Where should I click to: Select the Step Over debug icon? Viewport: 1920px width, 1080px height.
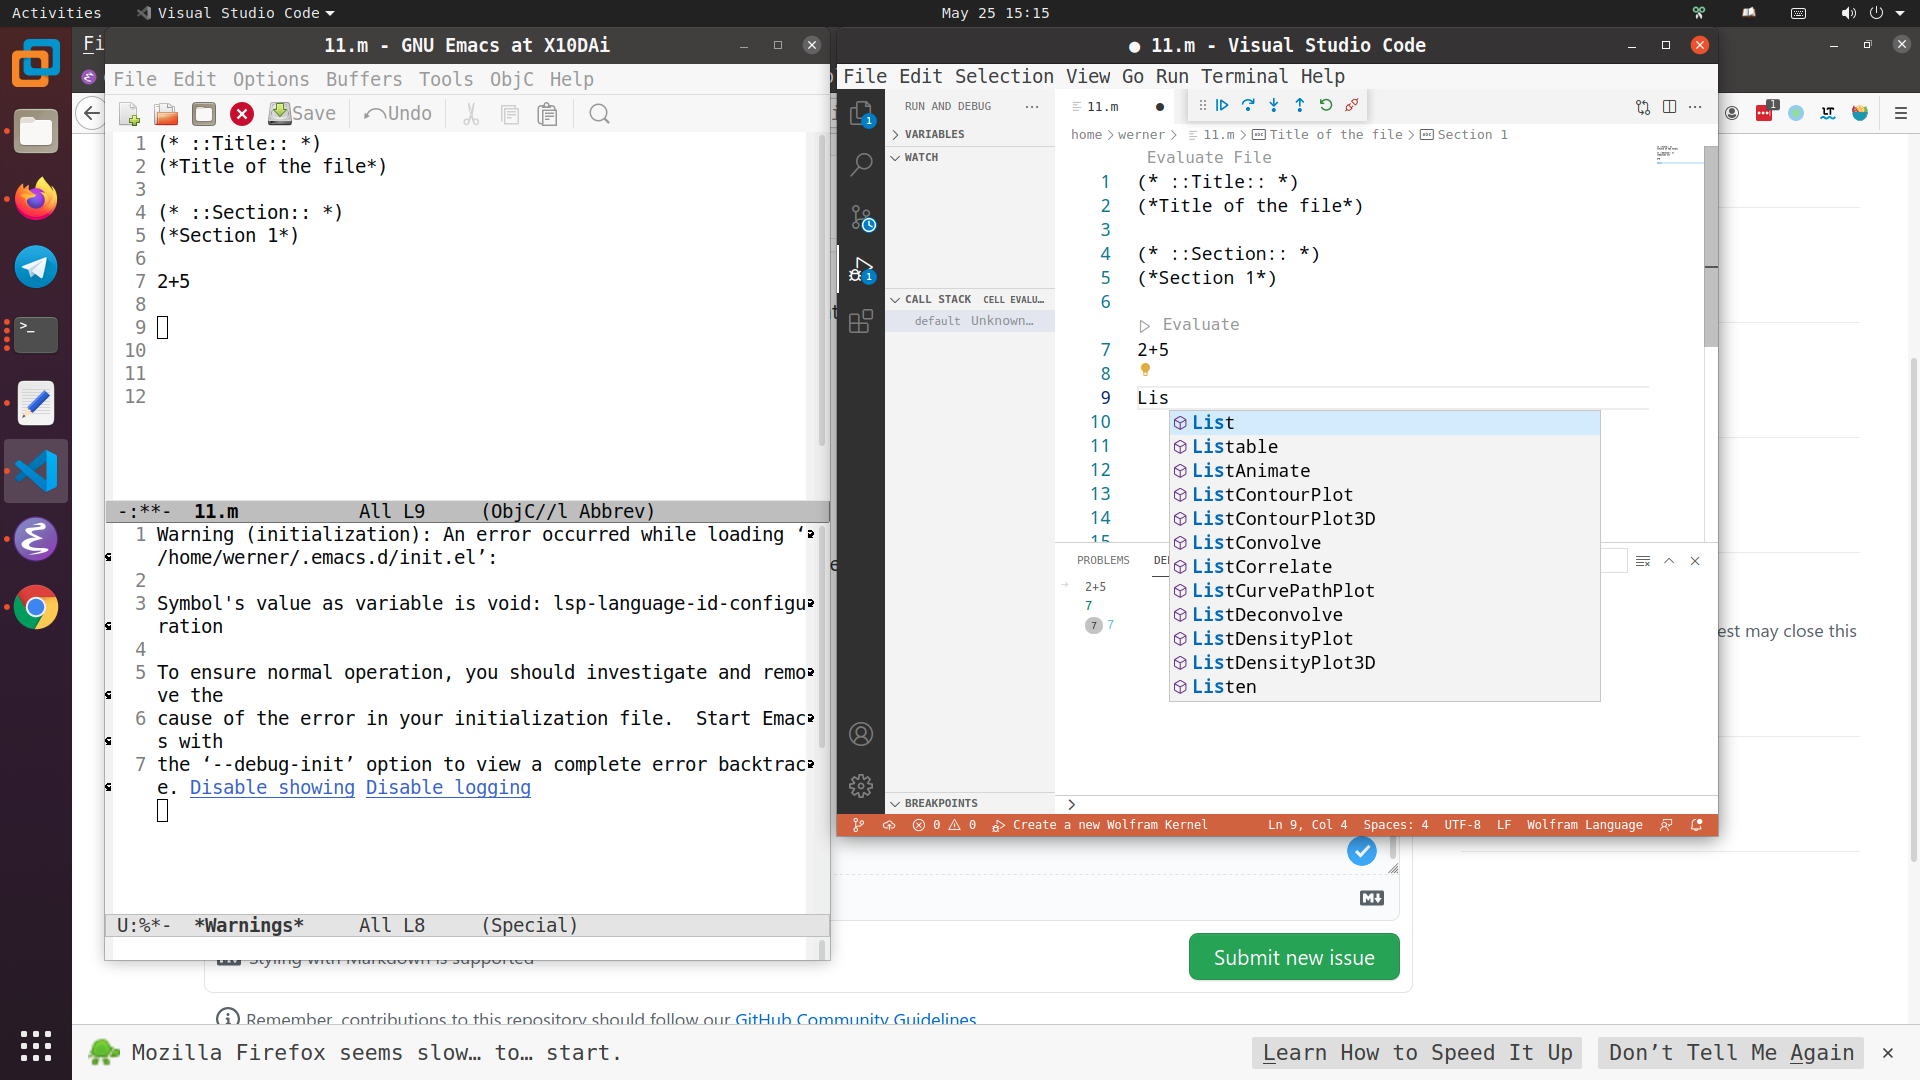coord(1248,105)
